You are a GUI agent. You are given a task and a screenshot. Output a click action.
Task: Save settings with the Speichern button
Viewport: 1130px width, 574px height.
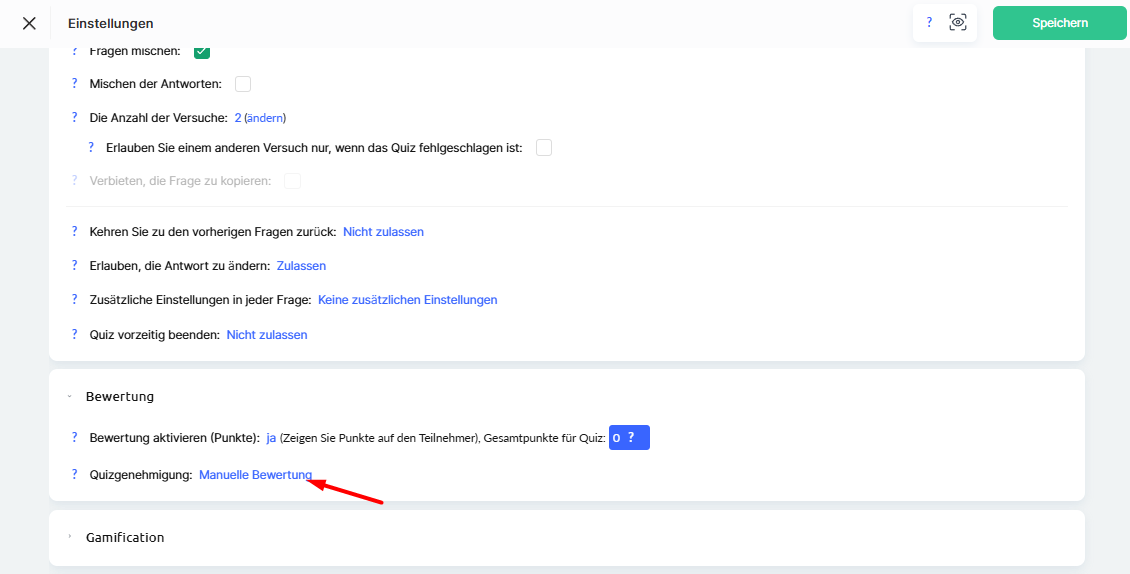(x=1059, y=23)
